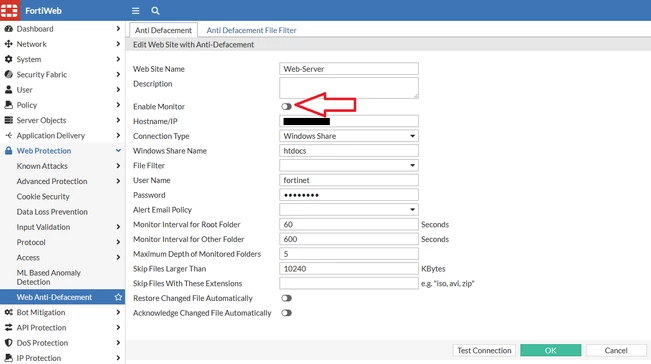Open the File Filter dropdown

[x=349, y=166]
